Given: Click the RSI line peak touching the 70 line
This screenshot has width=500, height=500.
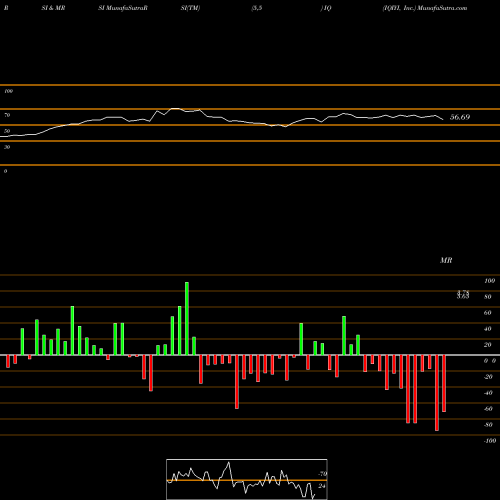Looking at the screenshot, I should [x=175, y=109].
